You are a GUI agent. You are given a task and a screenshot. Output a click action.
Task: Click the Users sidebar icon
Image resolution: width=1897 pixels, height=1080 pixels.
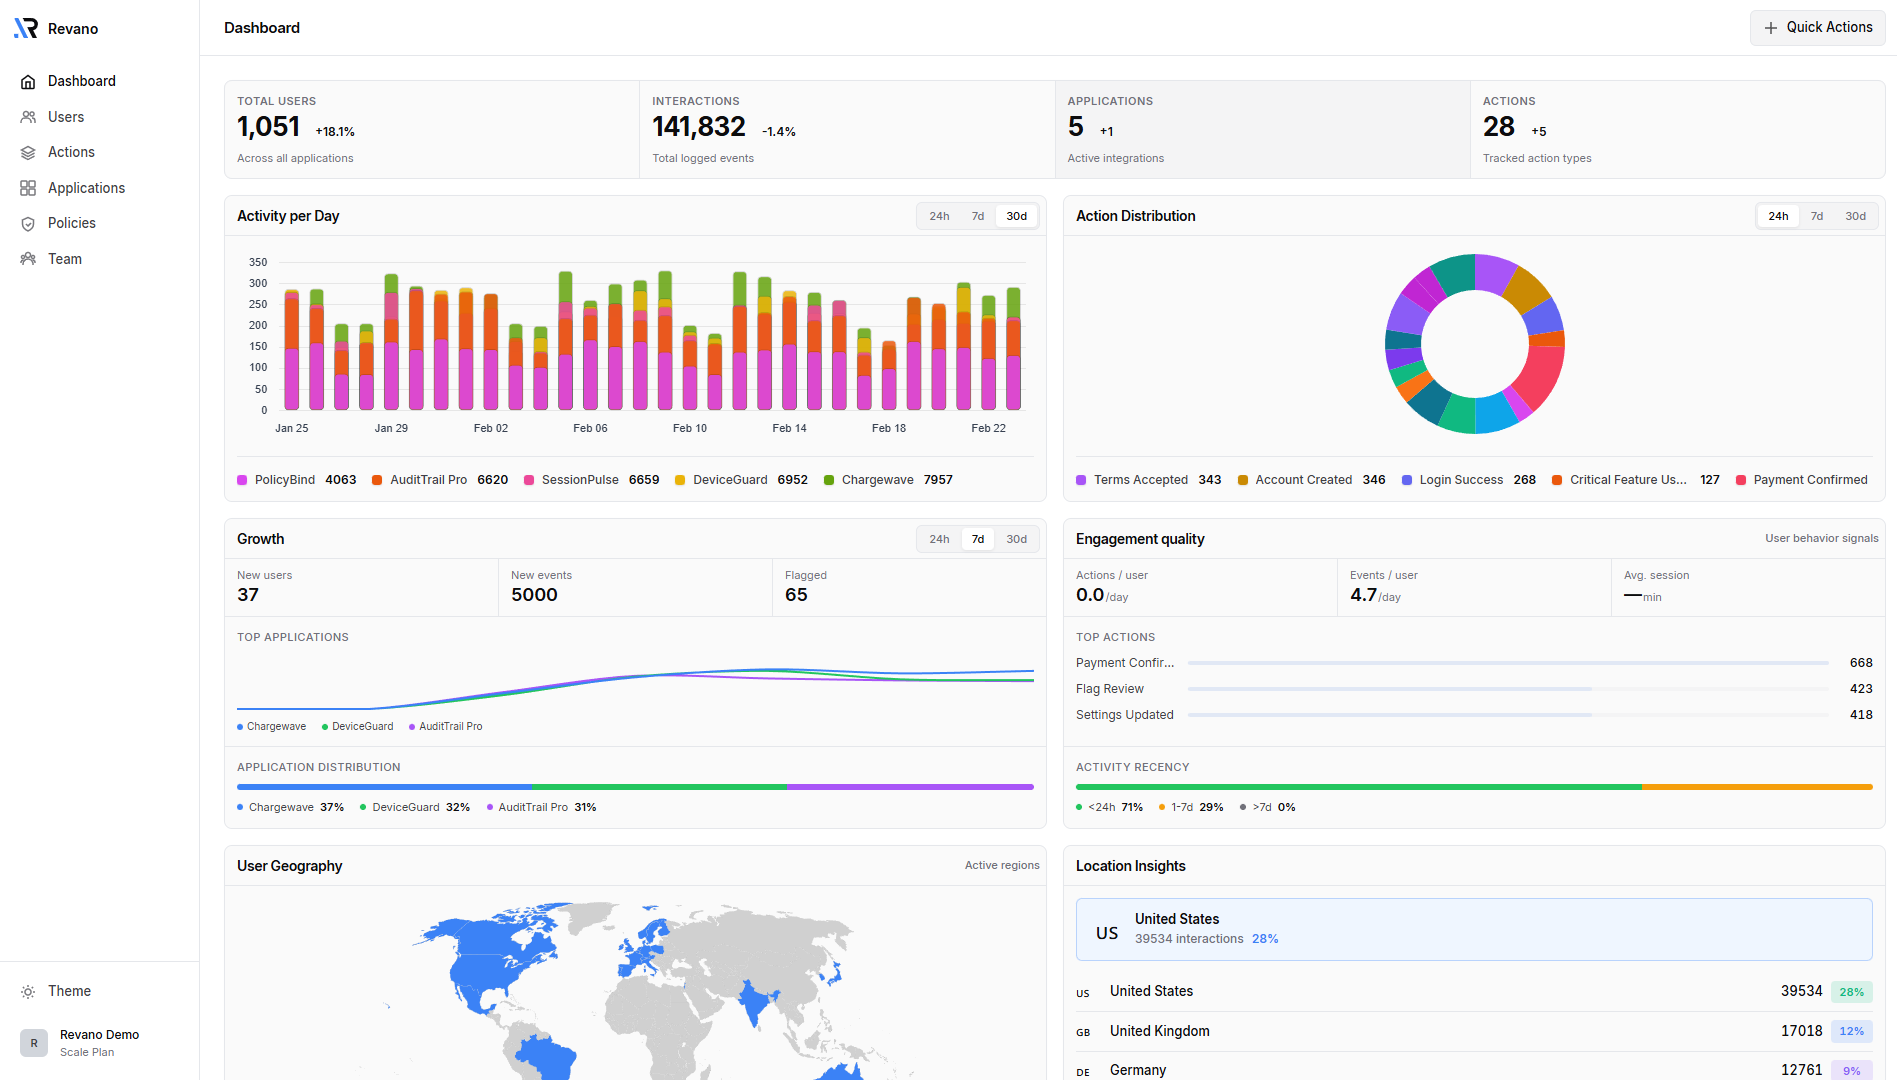point(28,117)
